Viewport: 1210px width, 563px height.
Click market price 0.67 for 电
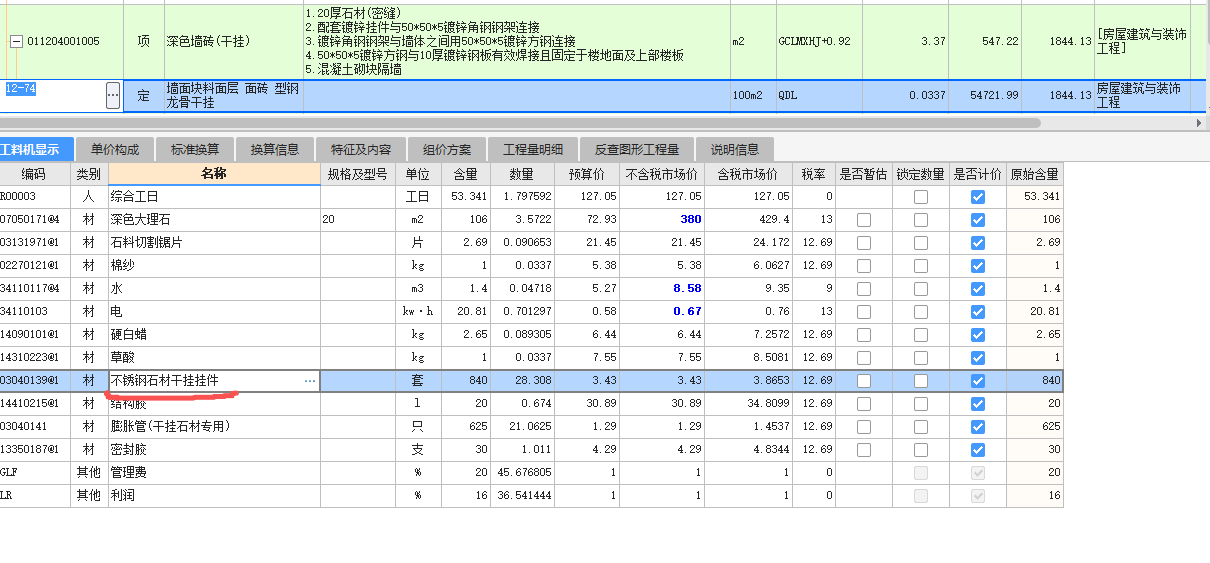663,312
